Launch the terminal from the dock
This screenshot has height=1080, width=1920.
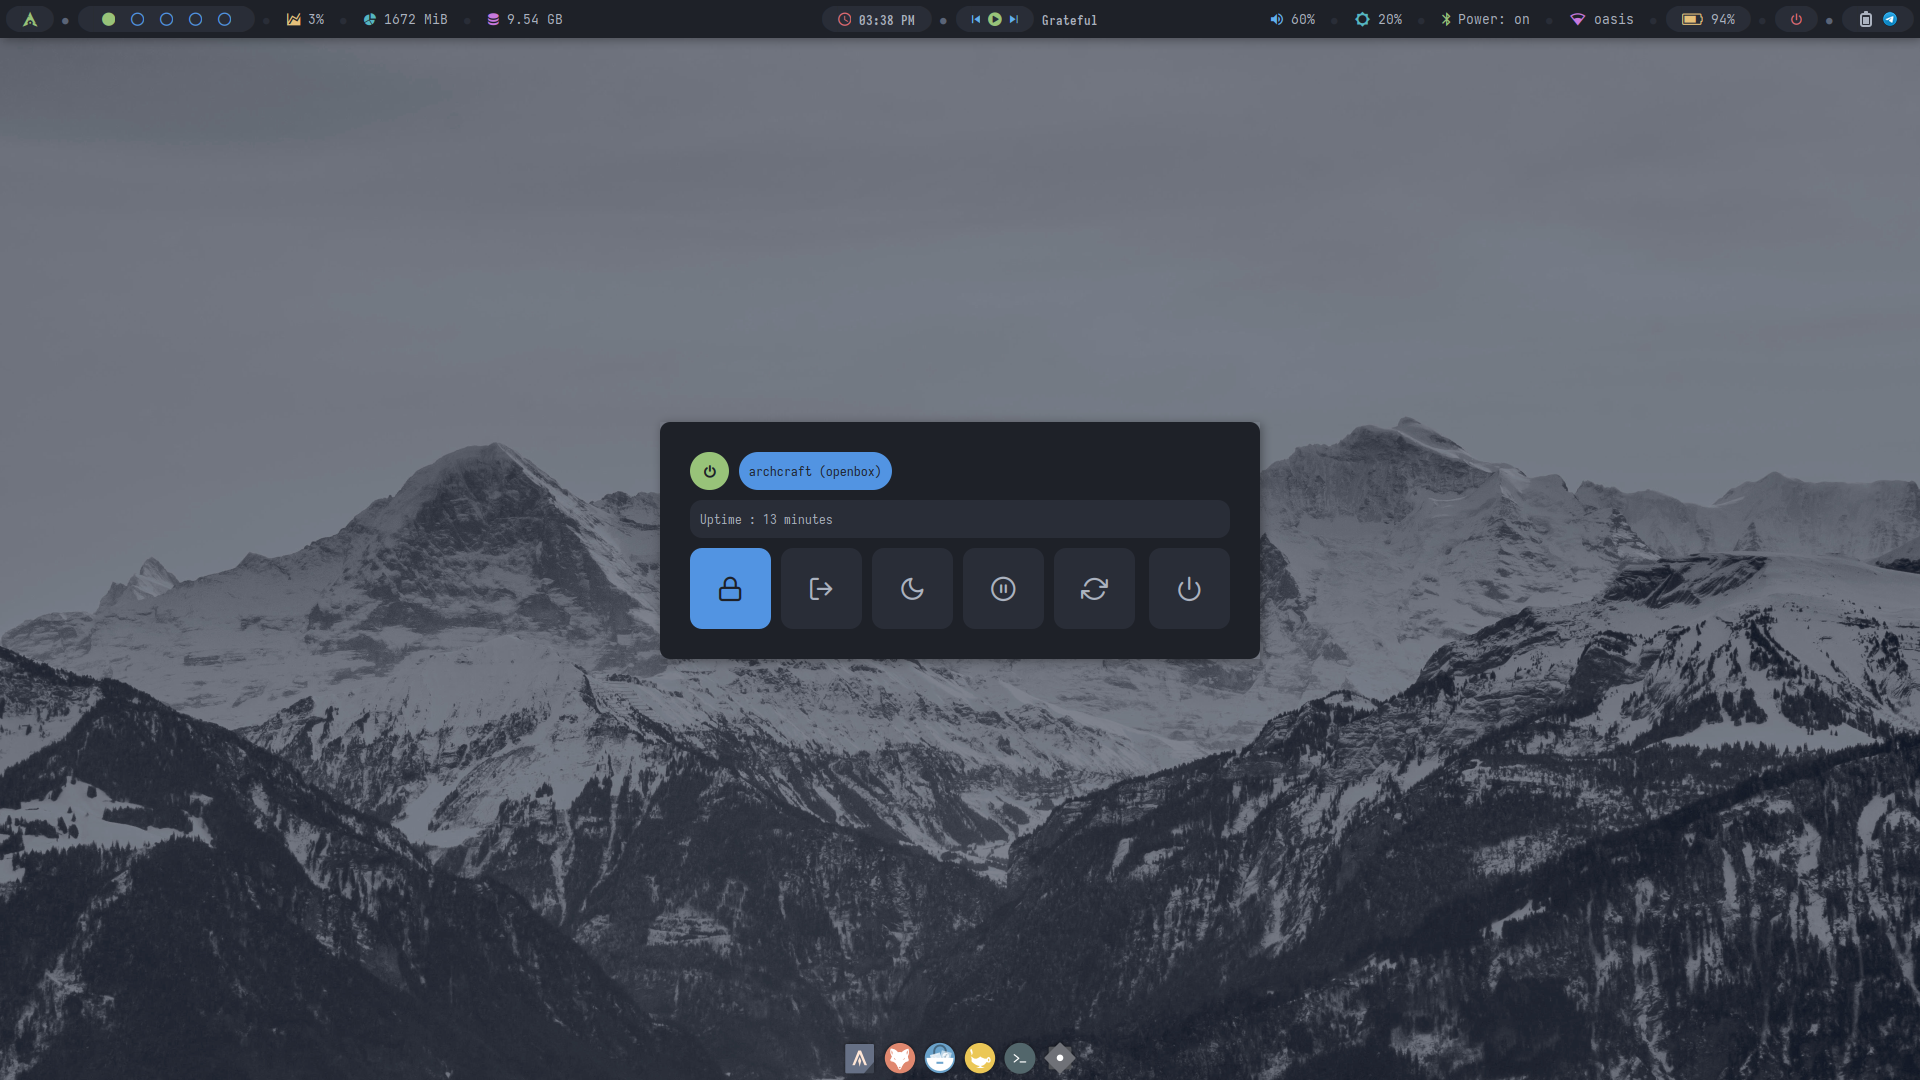tap(1019, 1058)
